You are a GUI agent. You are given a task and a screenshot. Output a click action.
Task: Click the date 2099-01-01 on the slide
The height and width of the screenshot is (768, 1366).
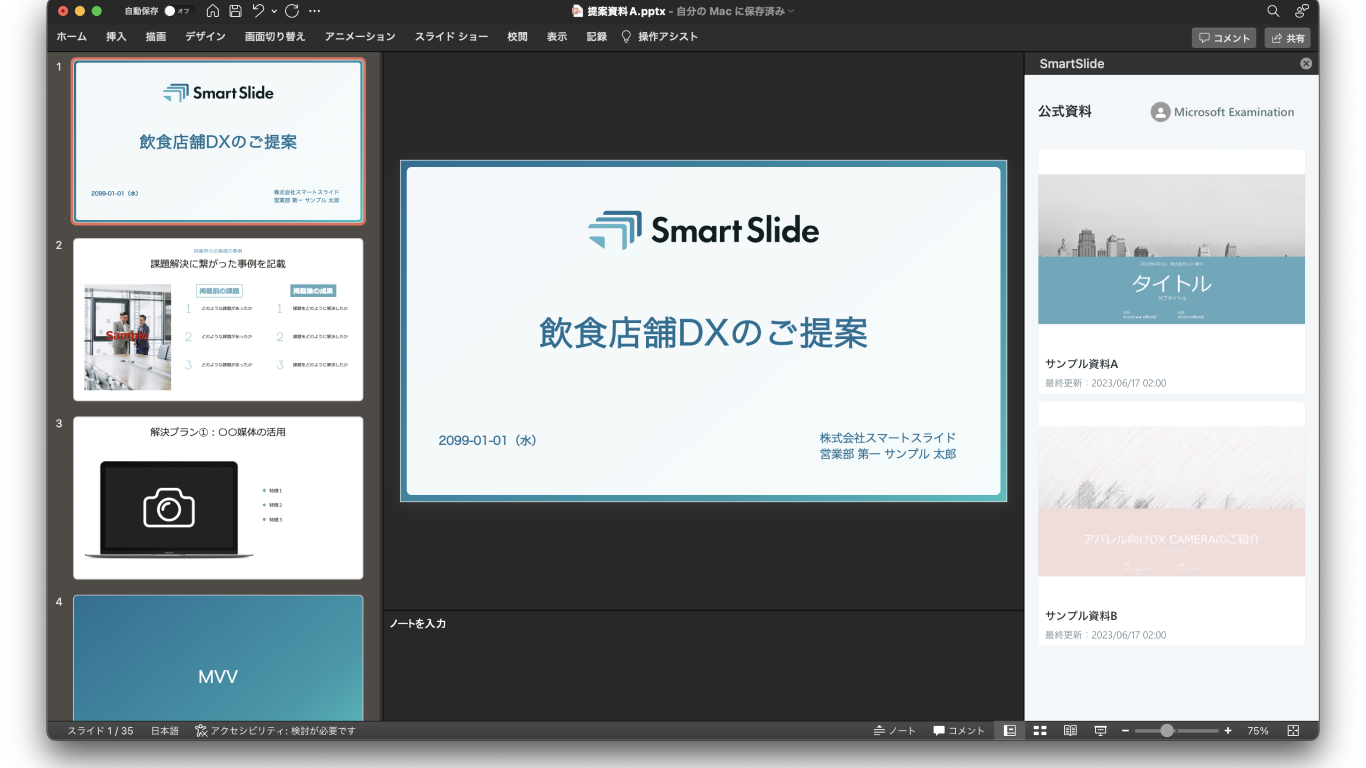pyautogui.click(x=487, y=441)
